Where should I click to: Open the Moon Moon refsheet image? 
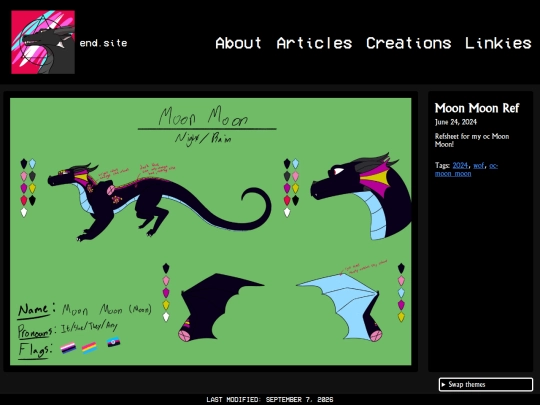click(210, 231)
